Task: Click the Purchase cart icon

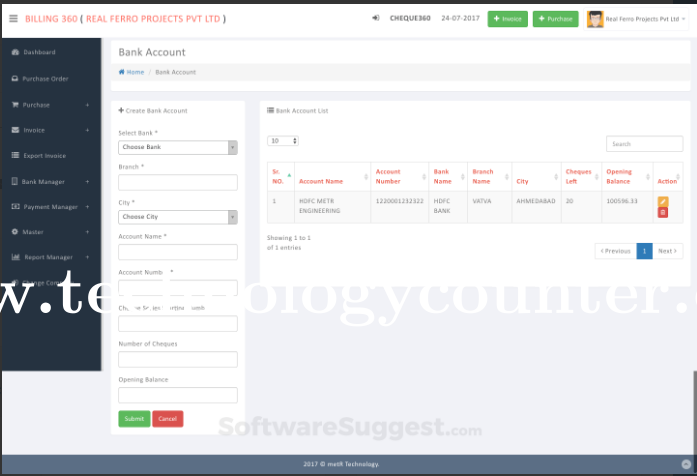Action: point(15,105)
